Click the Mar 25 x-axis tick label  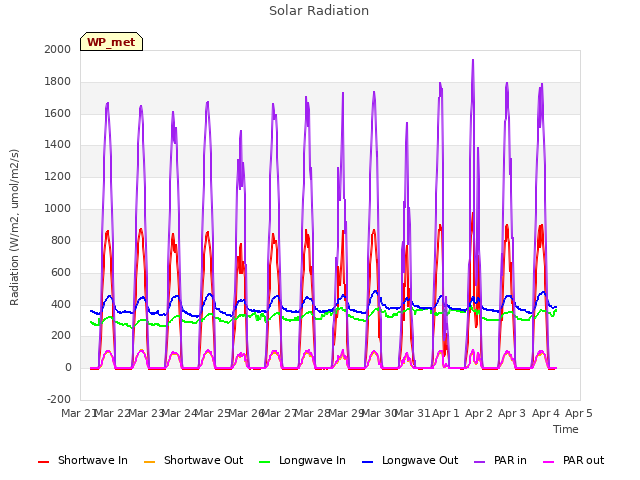coord(212,413)
